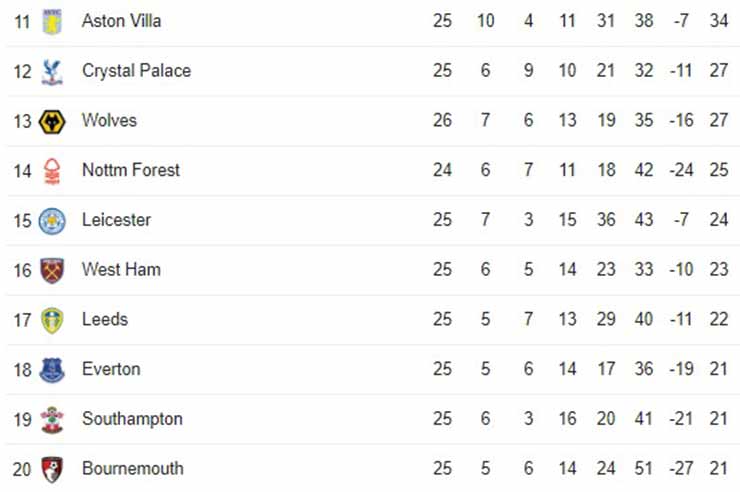
Task: Click the Aston Villa club crest
Action: (x=52, y=22)
